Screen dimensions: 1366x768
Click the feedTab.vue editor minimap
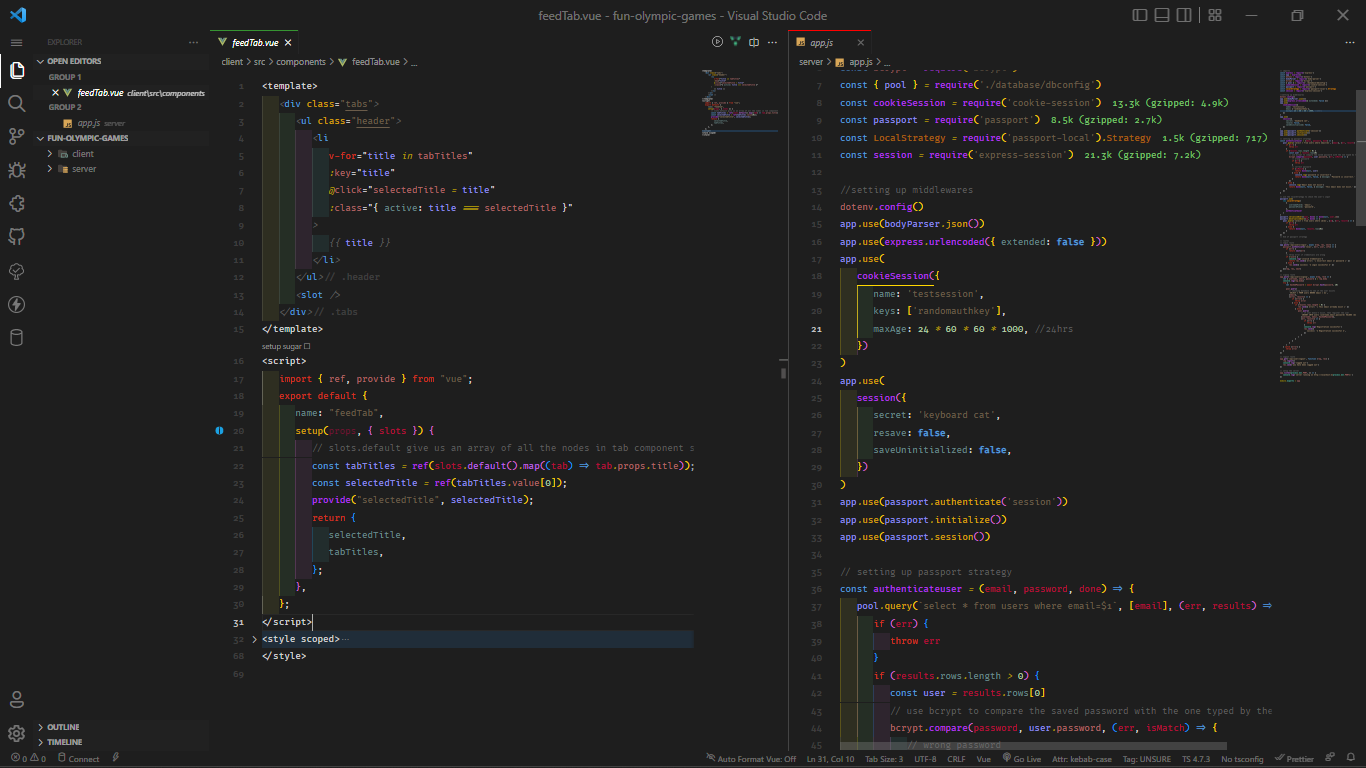coord(740,101)
